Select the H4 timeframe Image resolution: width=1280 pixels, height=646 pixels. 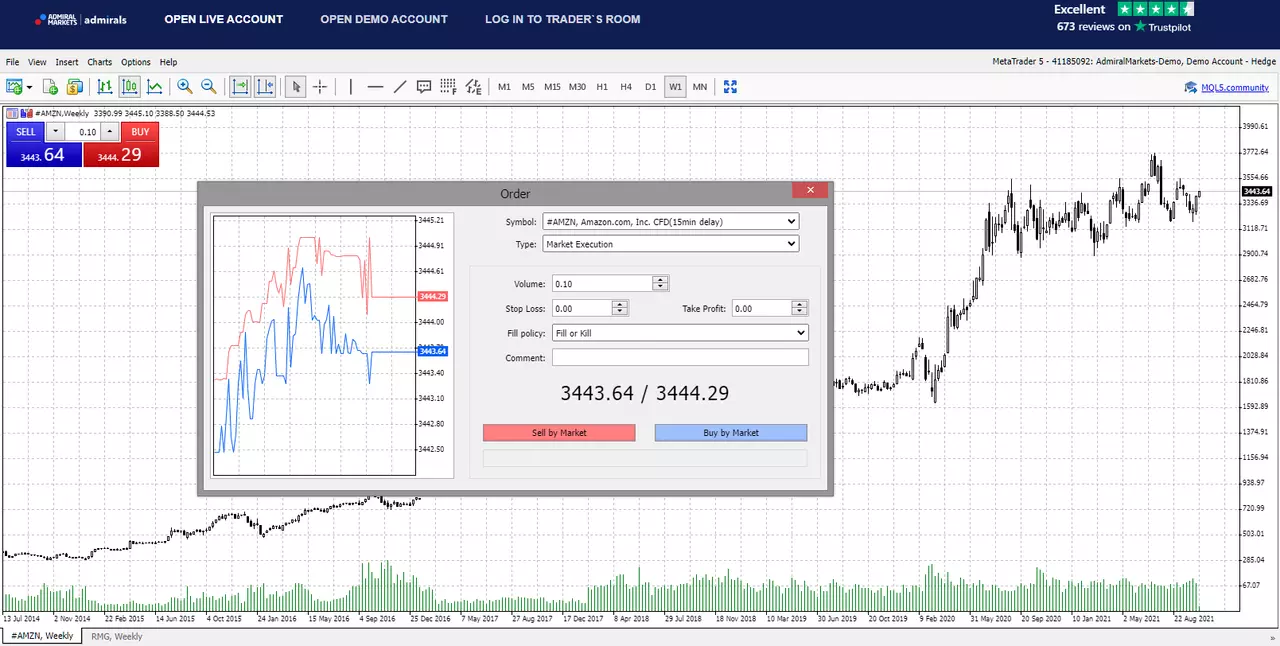click(626, 87)
